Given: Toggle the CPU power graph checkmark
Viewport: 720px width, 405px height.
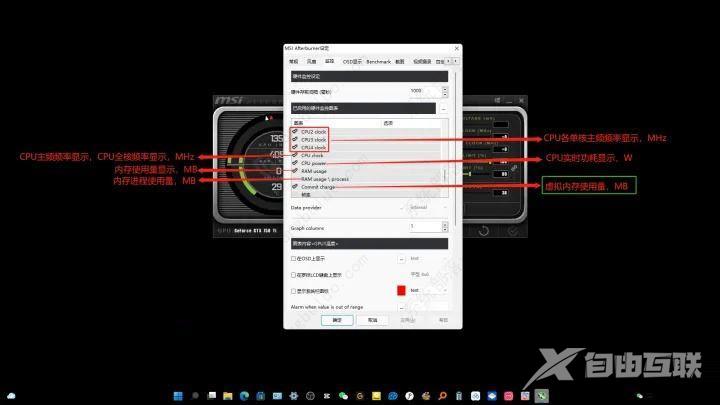Looking at the screenshot, I should 295,163.
